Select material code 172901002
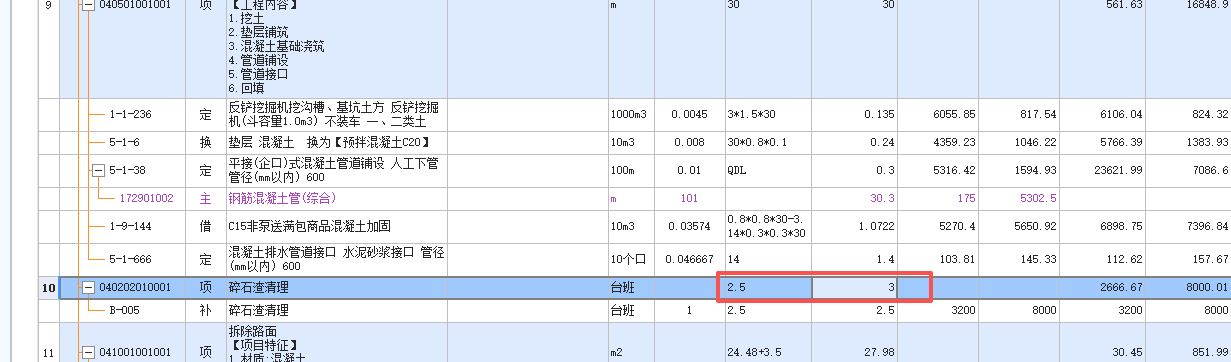This screenshot has width=1231, height=362. pyautogui.click(x=146, y=198)
